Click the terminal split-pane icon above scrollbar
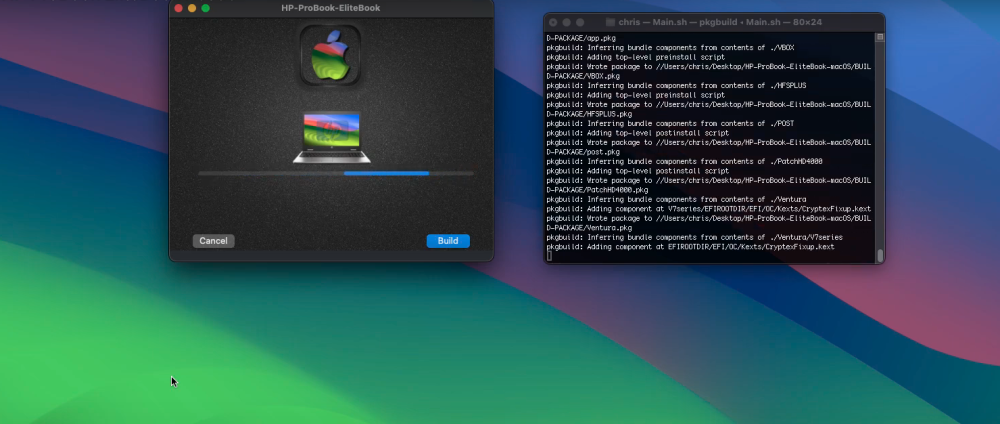 879,38
